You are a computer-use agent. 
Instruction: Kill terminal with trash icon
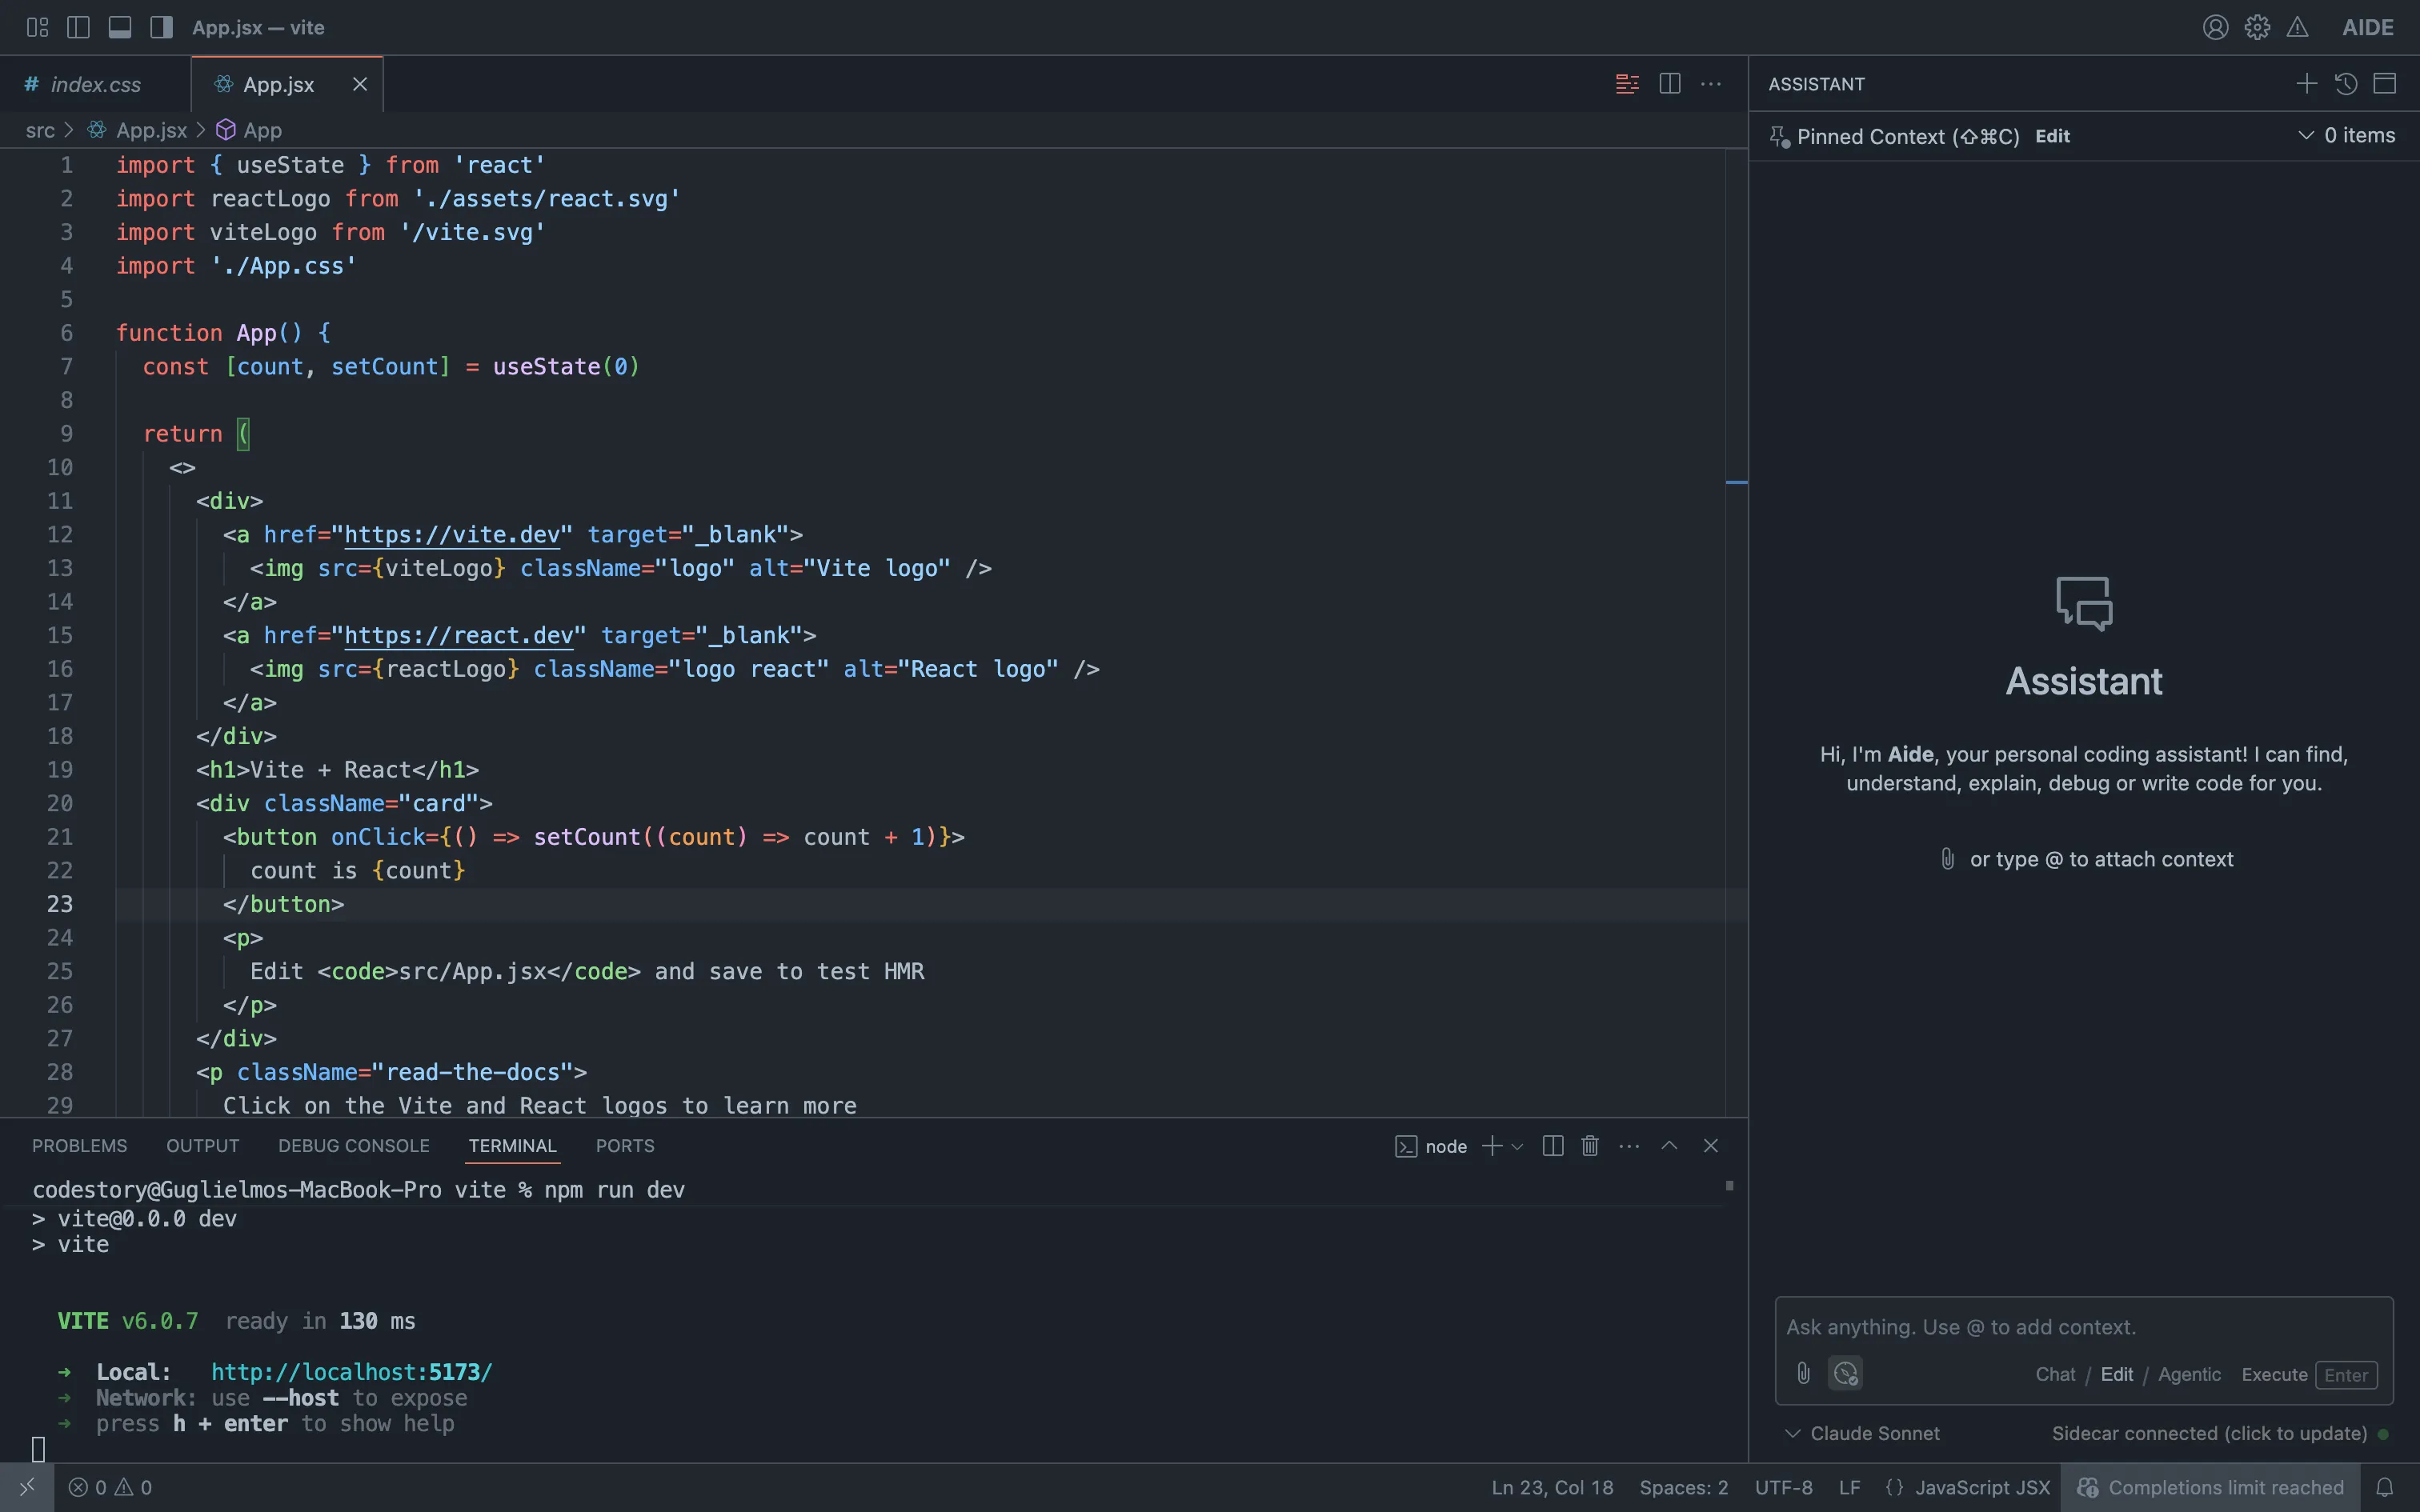click(x=1590, y=1146)
